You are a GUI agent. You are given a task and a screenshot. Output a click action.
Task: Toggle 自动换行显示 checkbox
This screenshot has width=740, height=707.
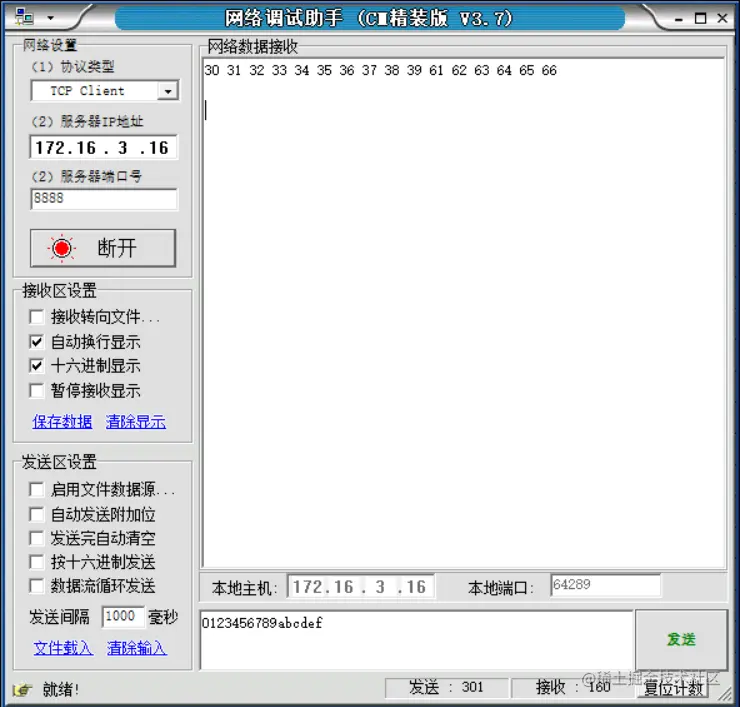coord(37,342)
